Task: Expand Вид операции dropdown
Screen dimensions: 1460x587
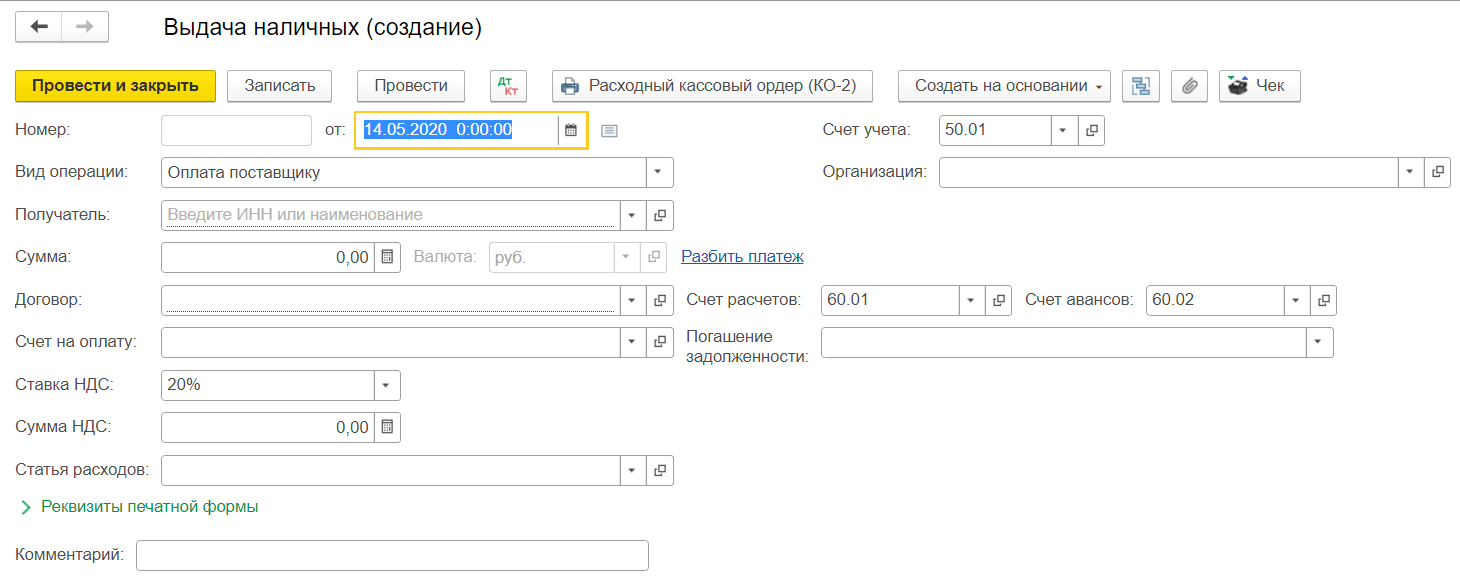Action: (x=659, y=172)
